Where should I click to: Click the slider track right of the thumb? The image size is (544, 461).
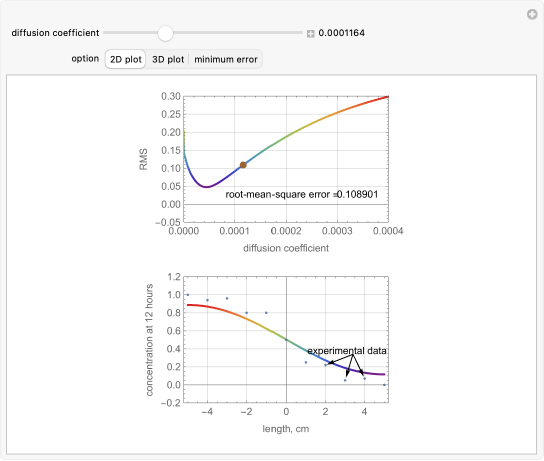coord(238,33)
